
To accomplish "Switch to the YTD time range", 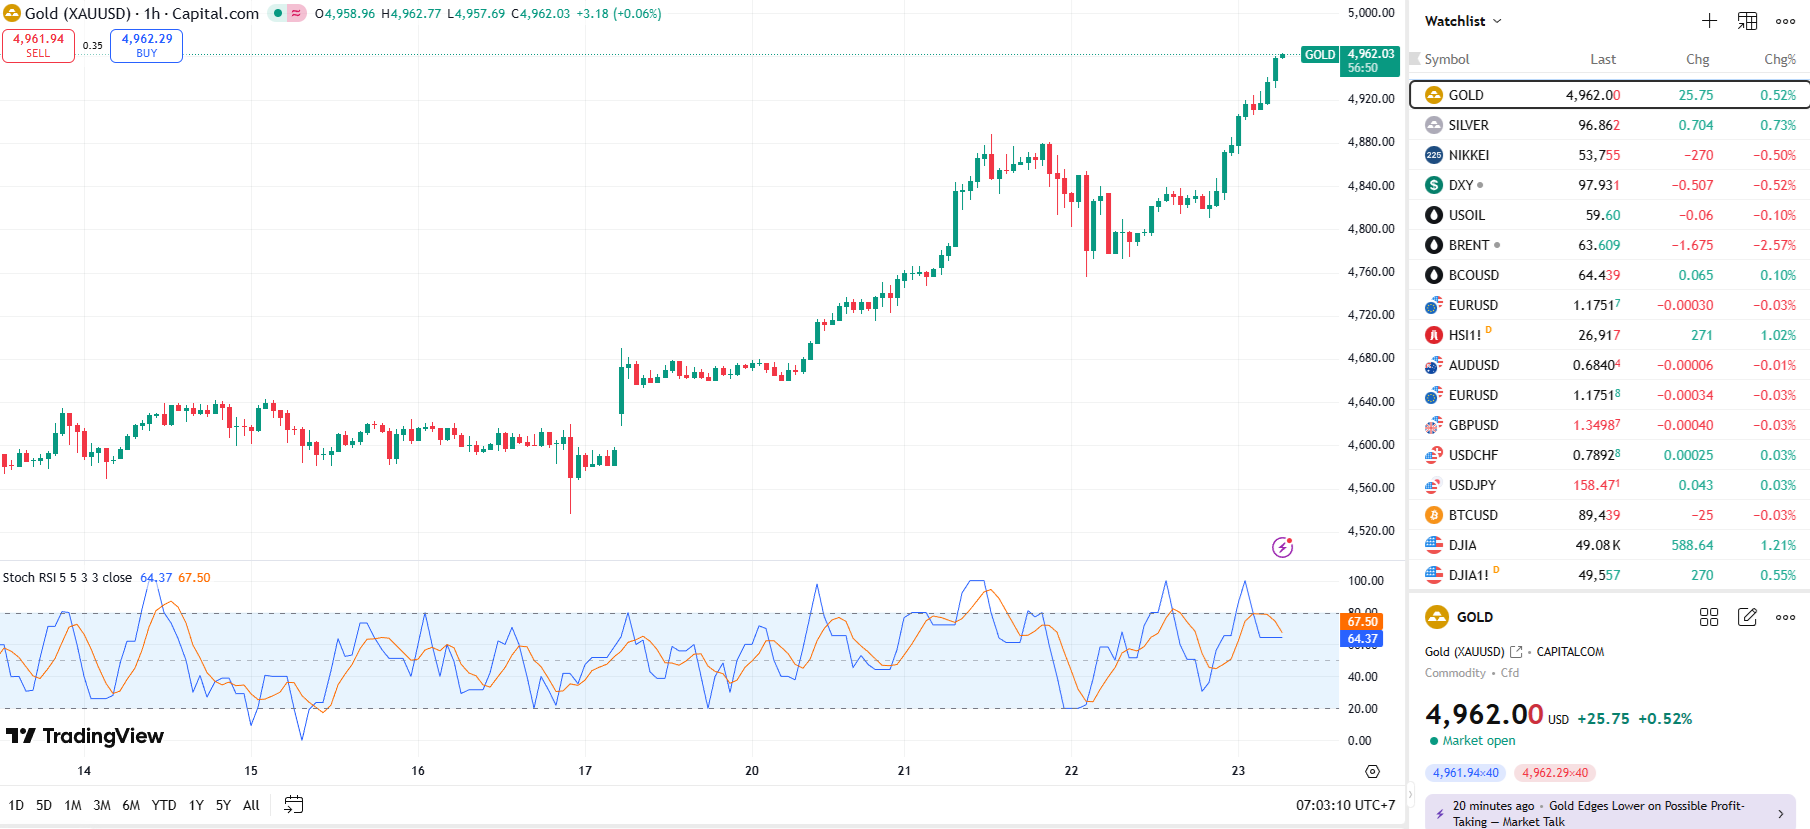I will click(x=164, y=805).
